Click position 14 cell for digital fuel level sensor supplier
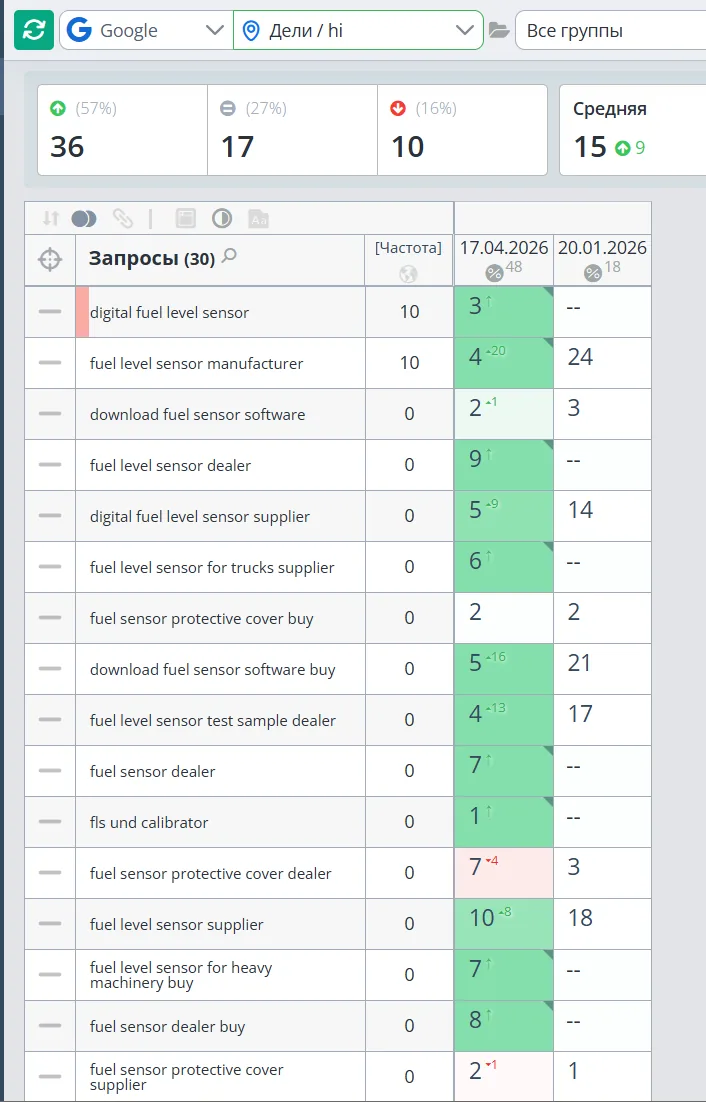This screenshot has width=706, height=1102. [x=602, y=515]
